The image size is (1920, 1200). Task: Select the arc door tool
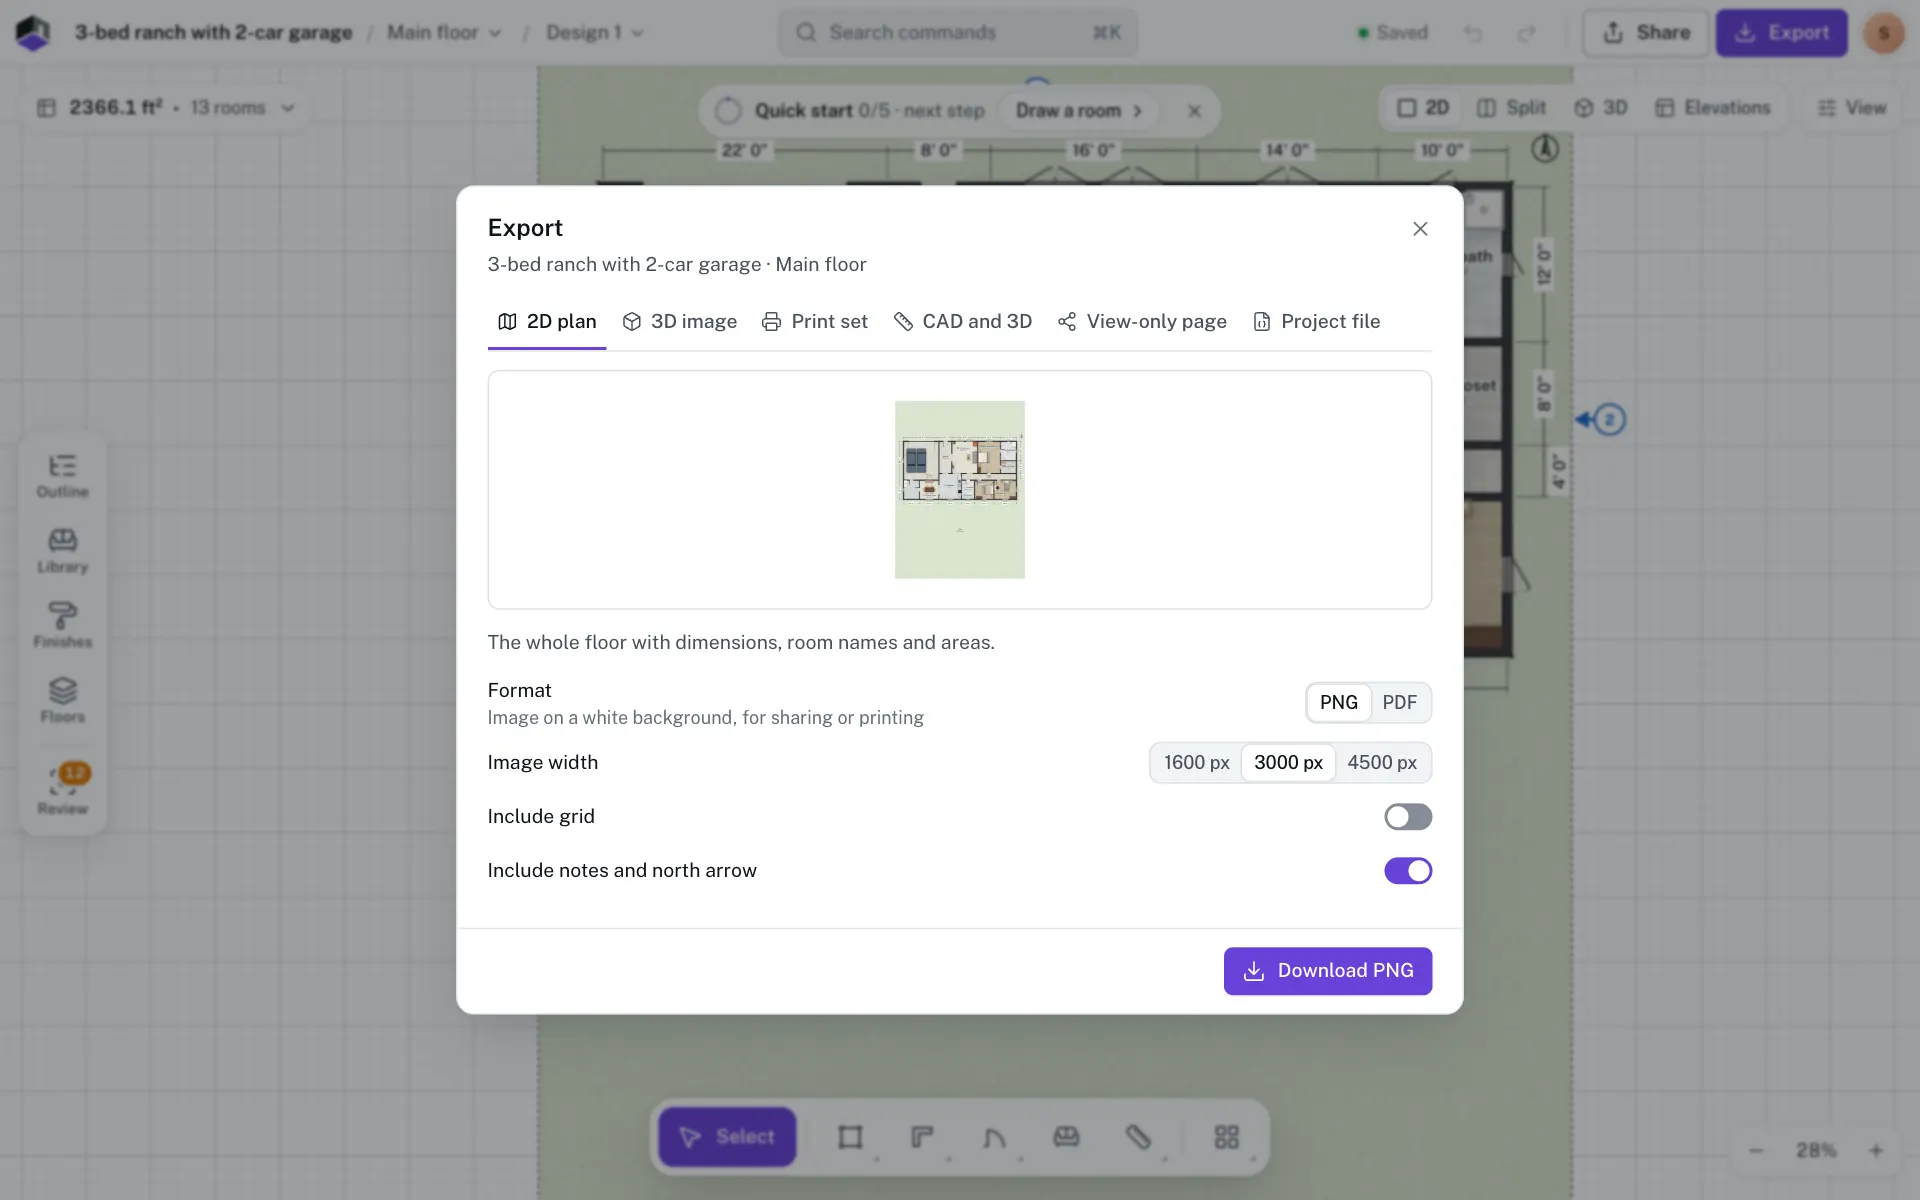click(994, 1137)
